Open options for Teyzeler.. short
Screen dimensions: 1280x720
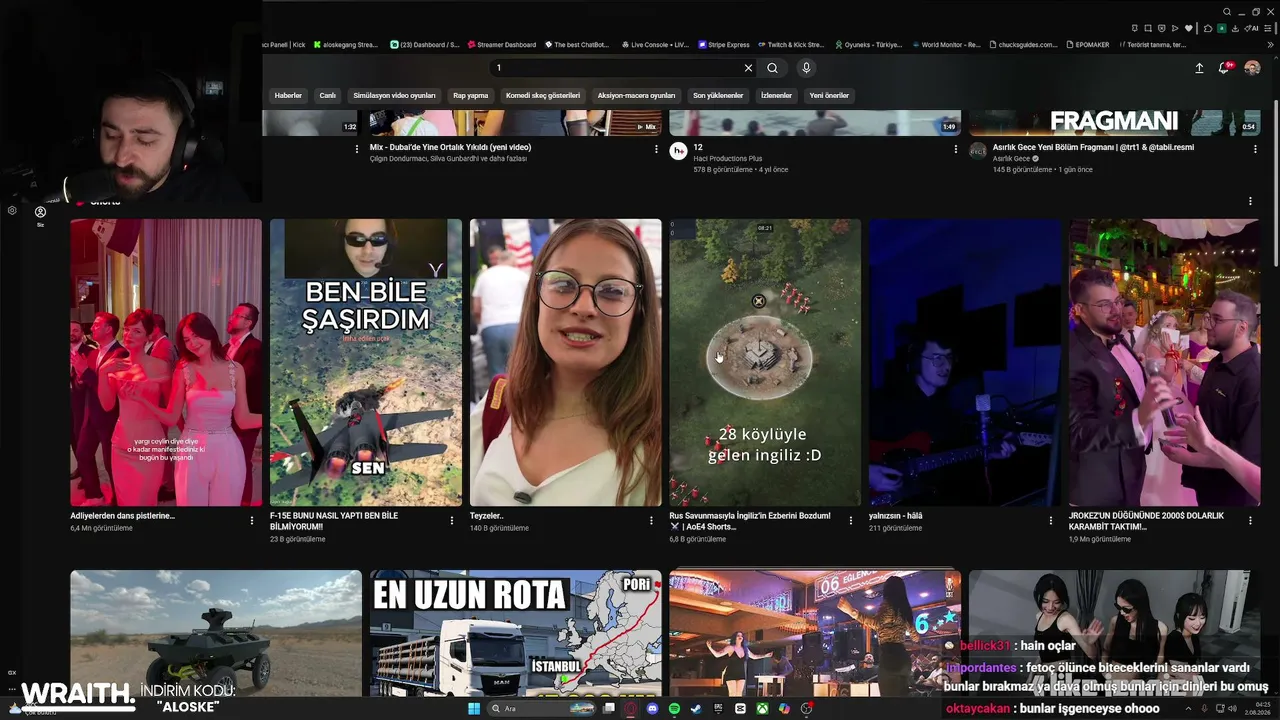pyautogui.click(x=652, y=520)
